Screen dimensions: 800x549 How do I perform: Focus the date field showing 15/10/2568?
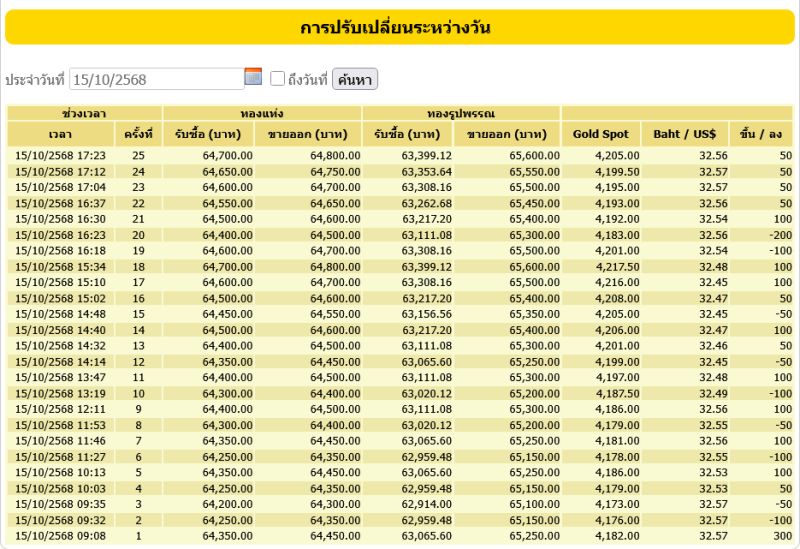click(x=157, y=79)
